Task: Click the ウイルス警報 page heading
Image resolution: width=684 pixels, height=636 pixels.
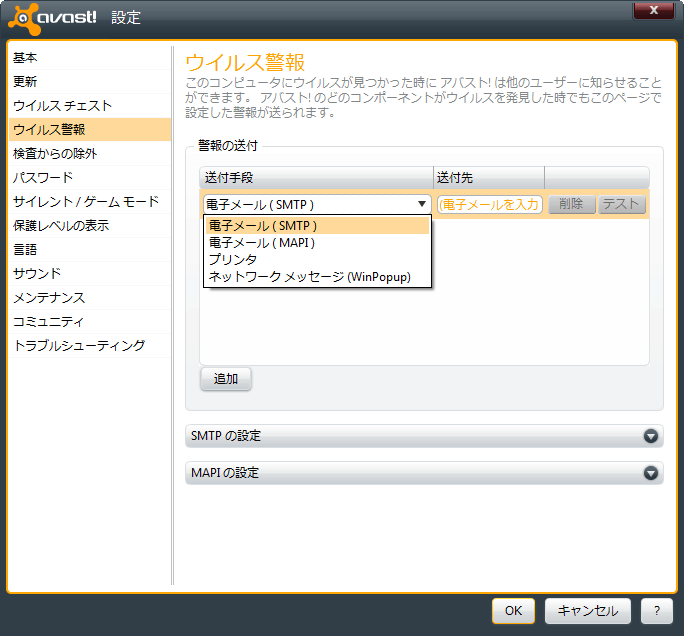Action: [245, 62]
